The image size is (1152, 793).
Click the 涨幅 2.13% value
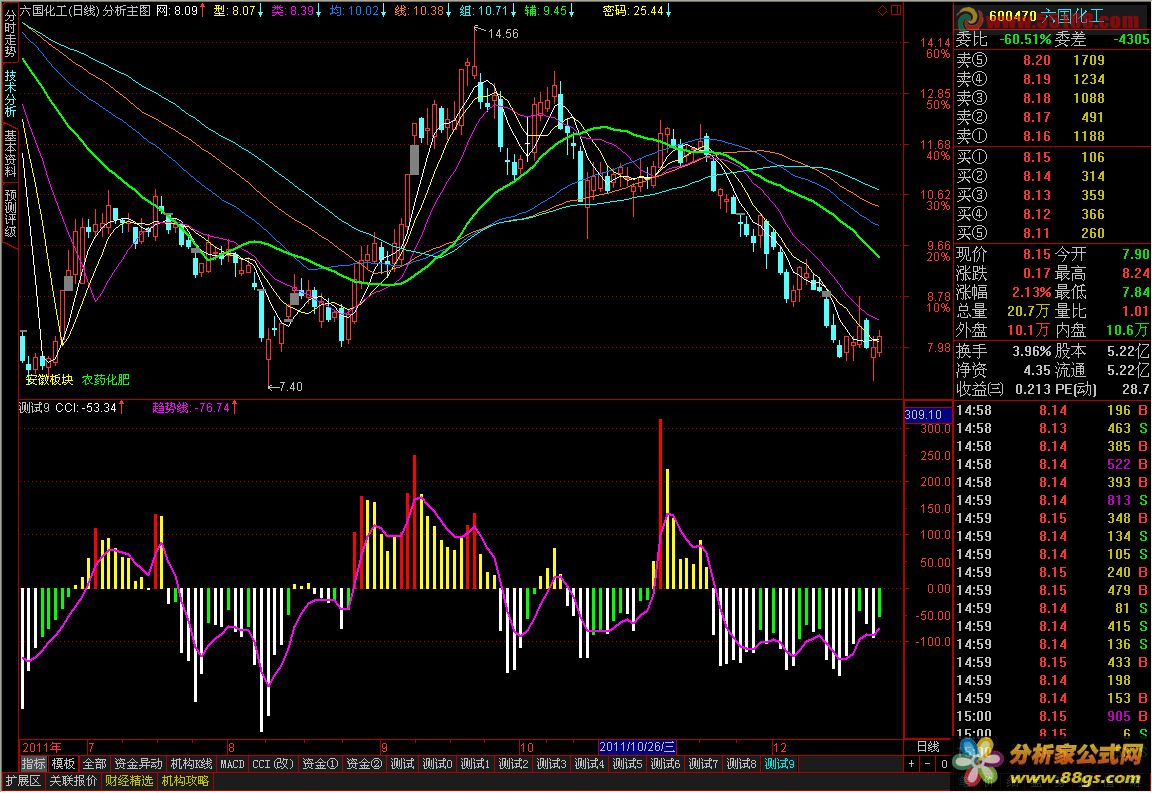(x=1032, y=293)
